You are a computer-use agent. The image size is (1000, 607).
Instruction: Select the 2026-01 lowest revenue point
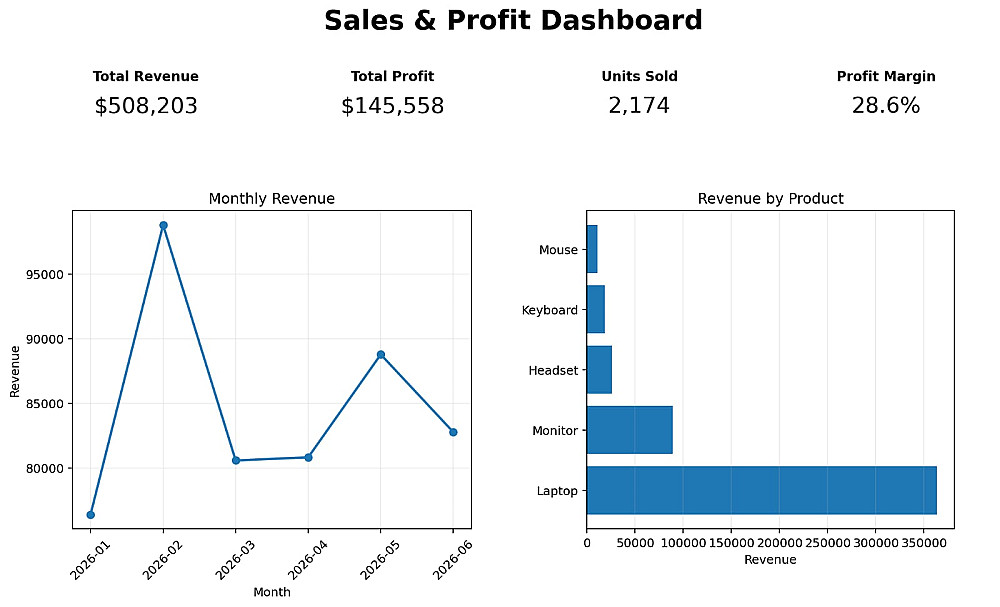91,515
